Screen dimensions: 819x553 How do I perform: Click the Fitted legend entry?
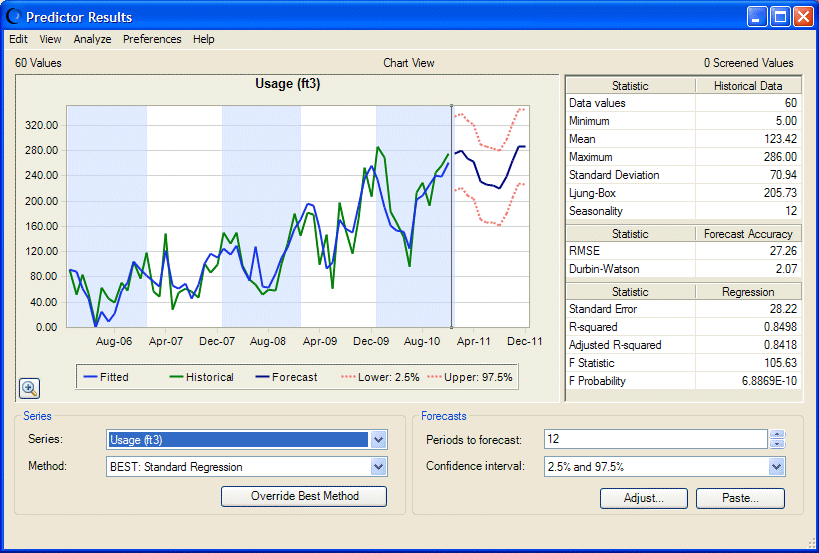106,377
